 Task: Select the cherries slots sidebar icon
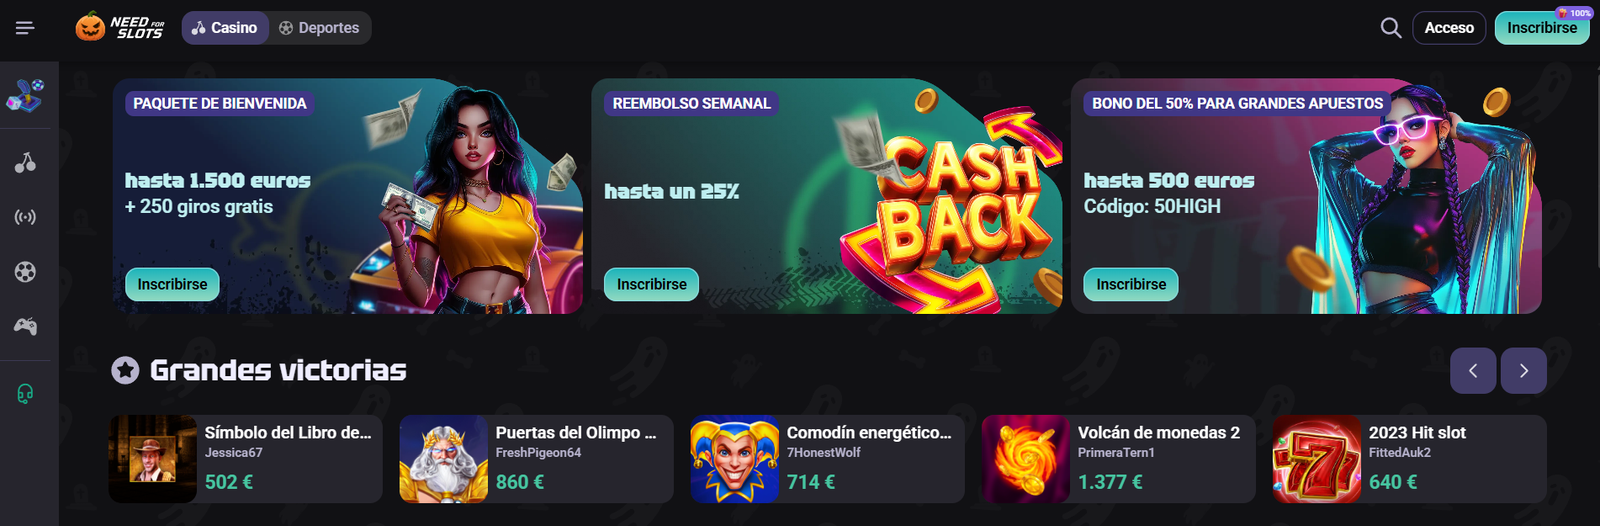click(25, 163)
